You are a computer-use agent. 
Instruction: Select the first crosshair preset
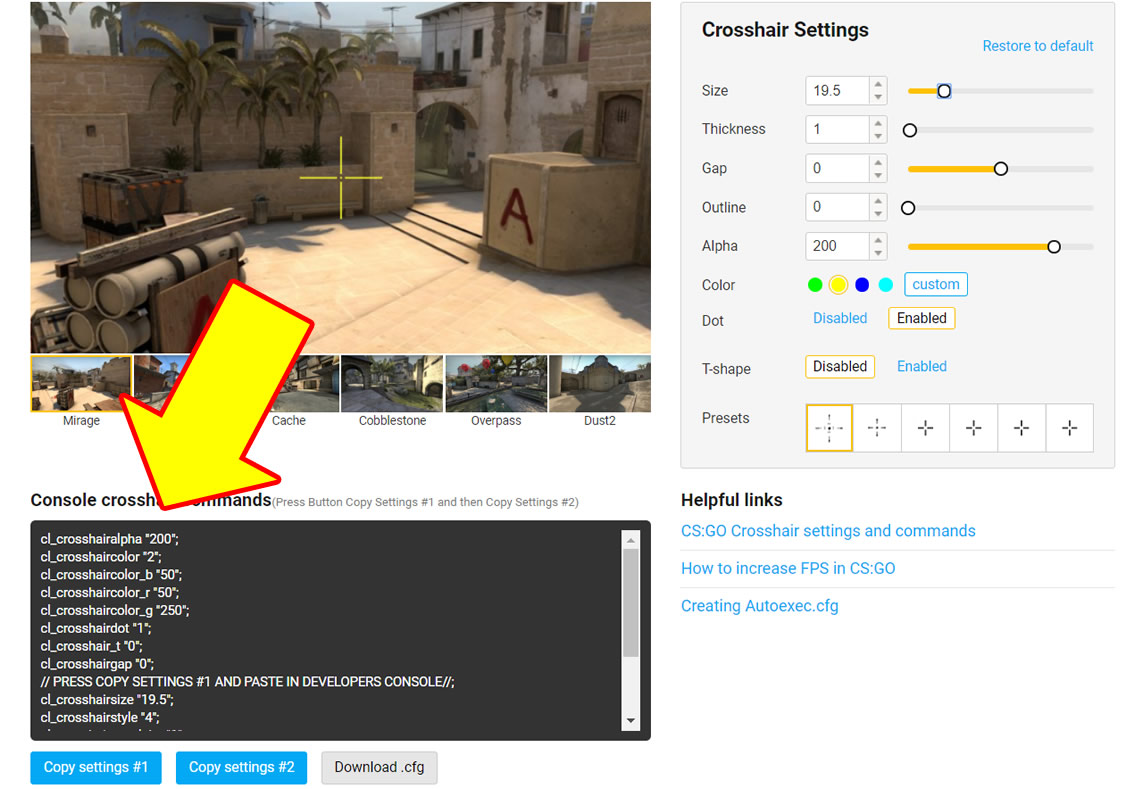click(829, 427)
